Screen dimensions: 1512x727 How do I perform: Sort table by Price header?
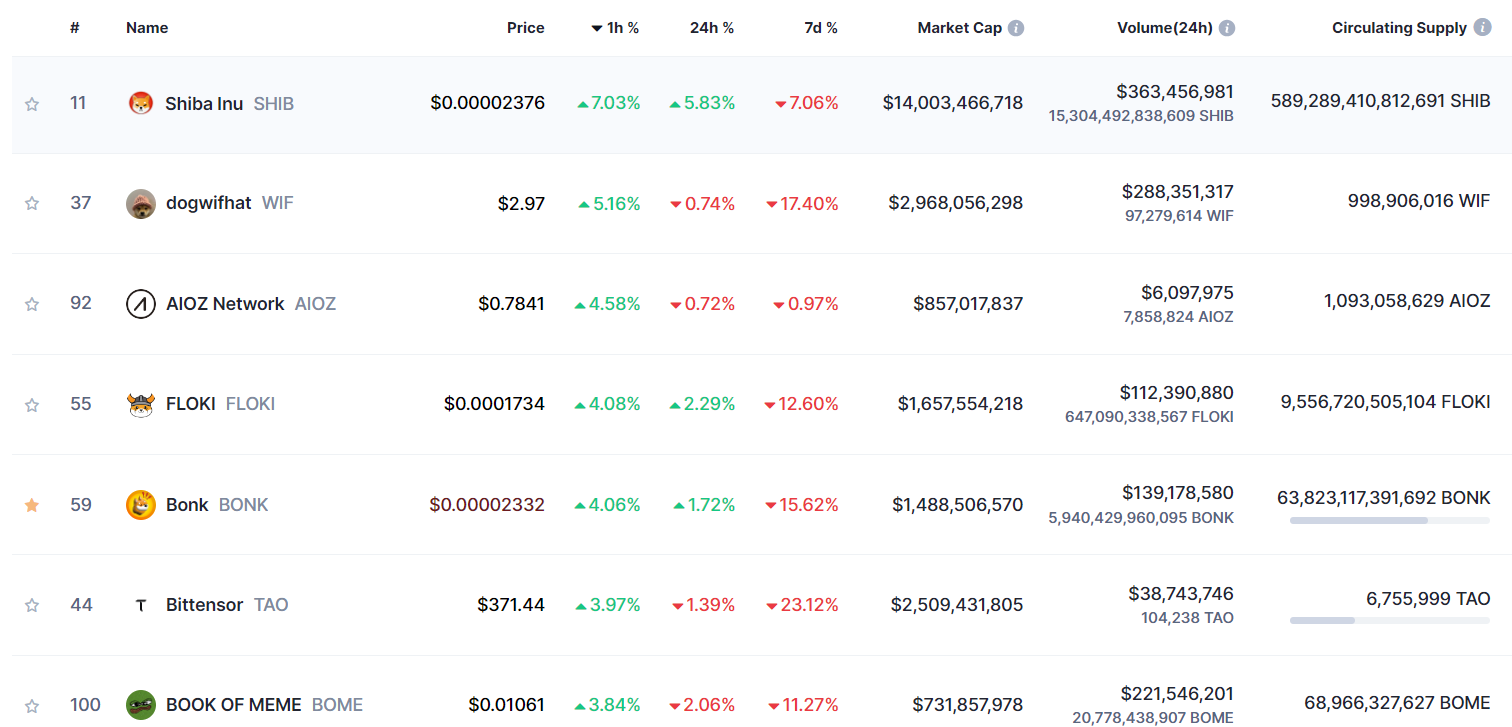tap(526, 28)
